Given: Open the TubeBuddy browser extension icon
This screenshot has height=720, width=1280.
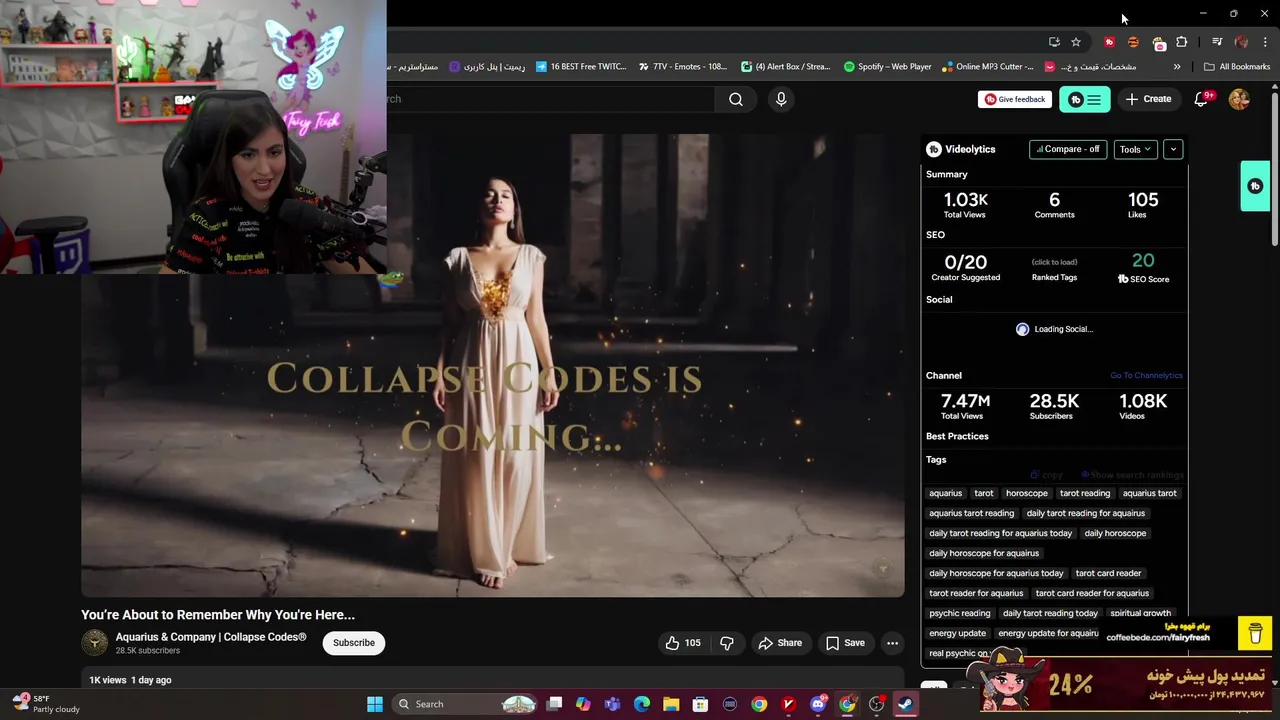Looking at the screenshot, I should (x=1109, y=42).
